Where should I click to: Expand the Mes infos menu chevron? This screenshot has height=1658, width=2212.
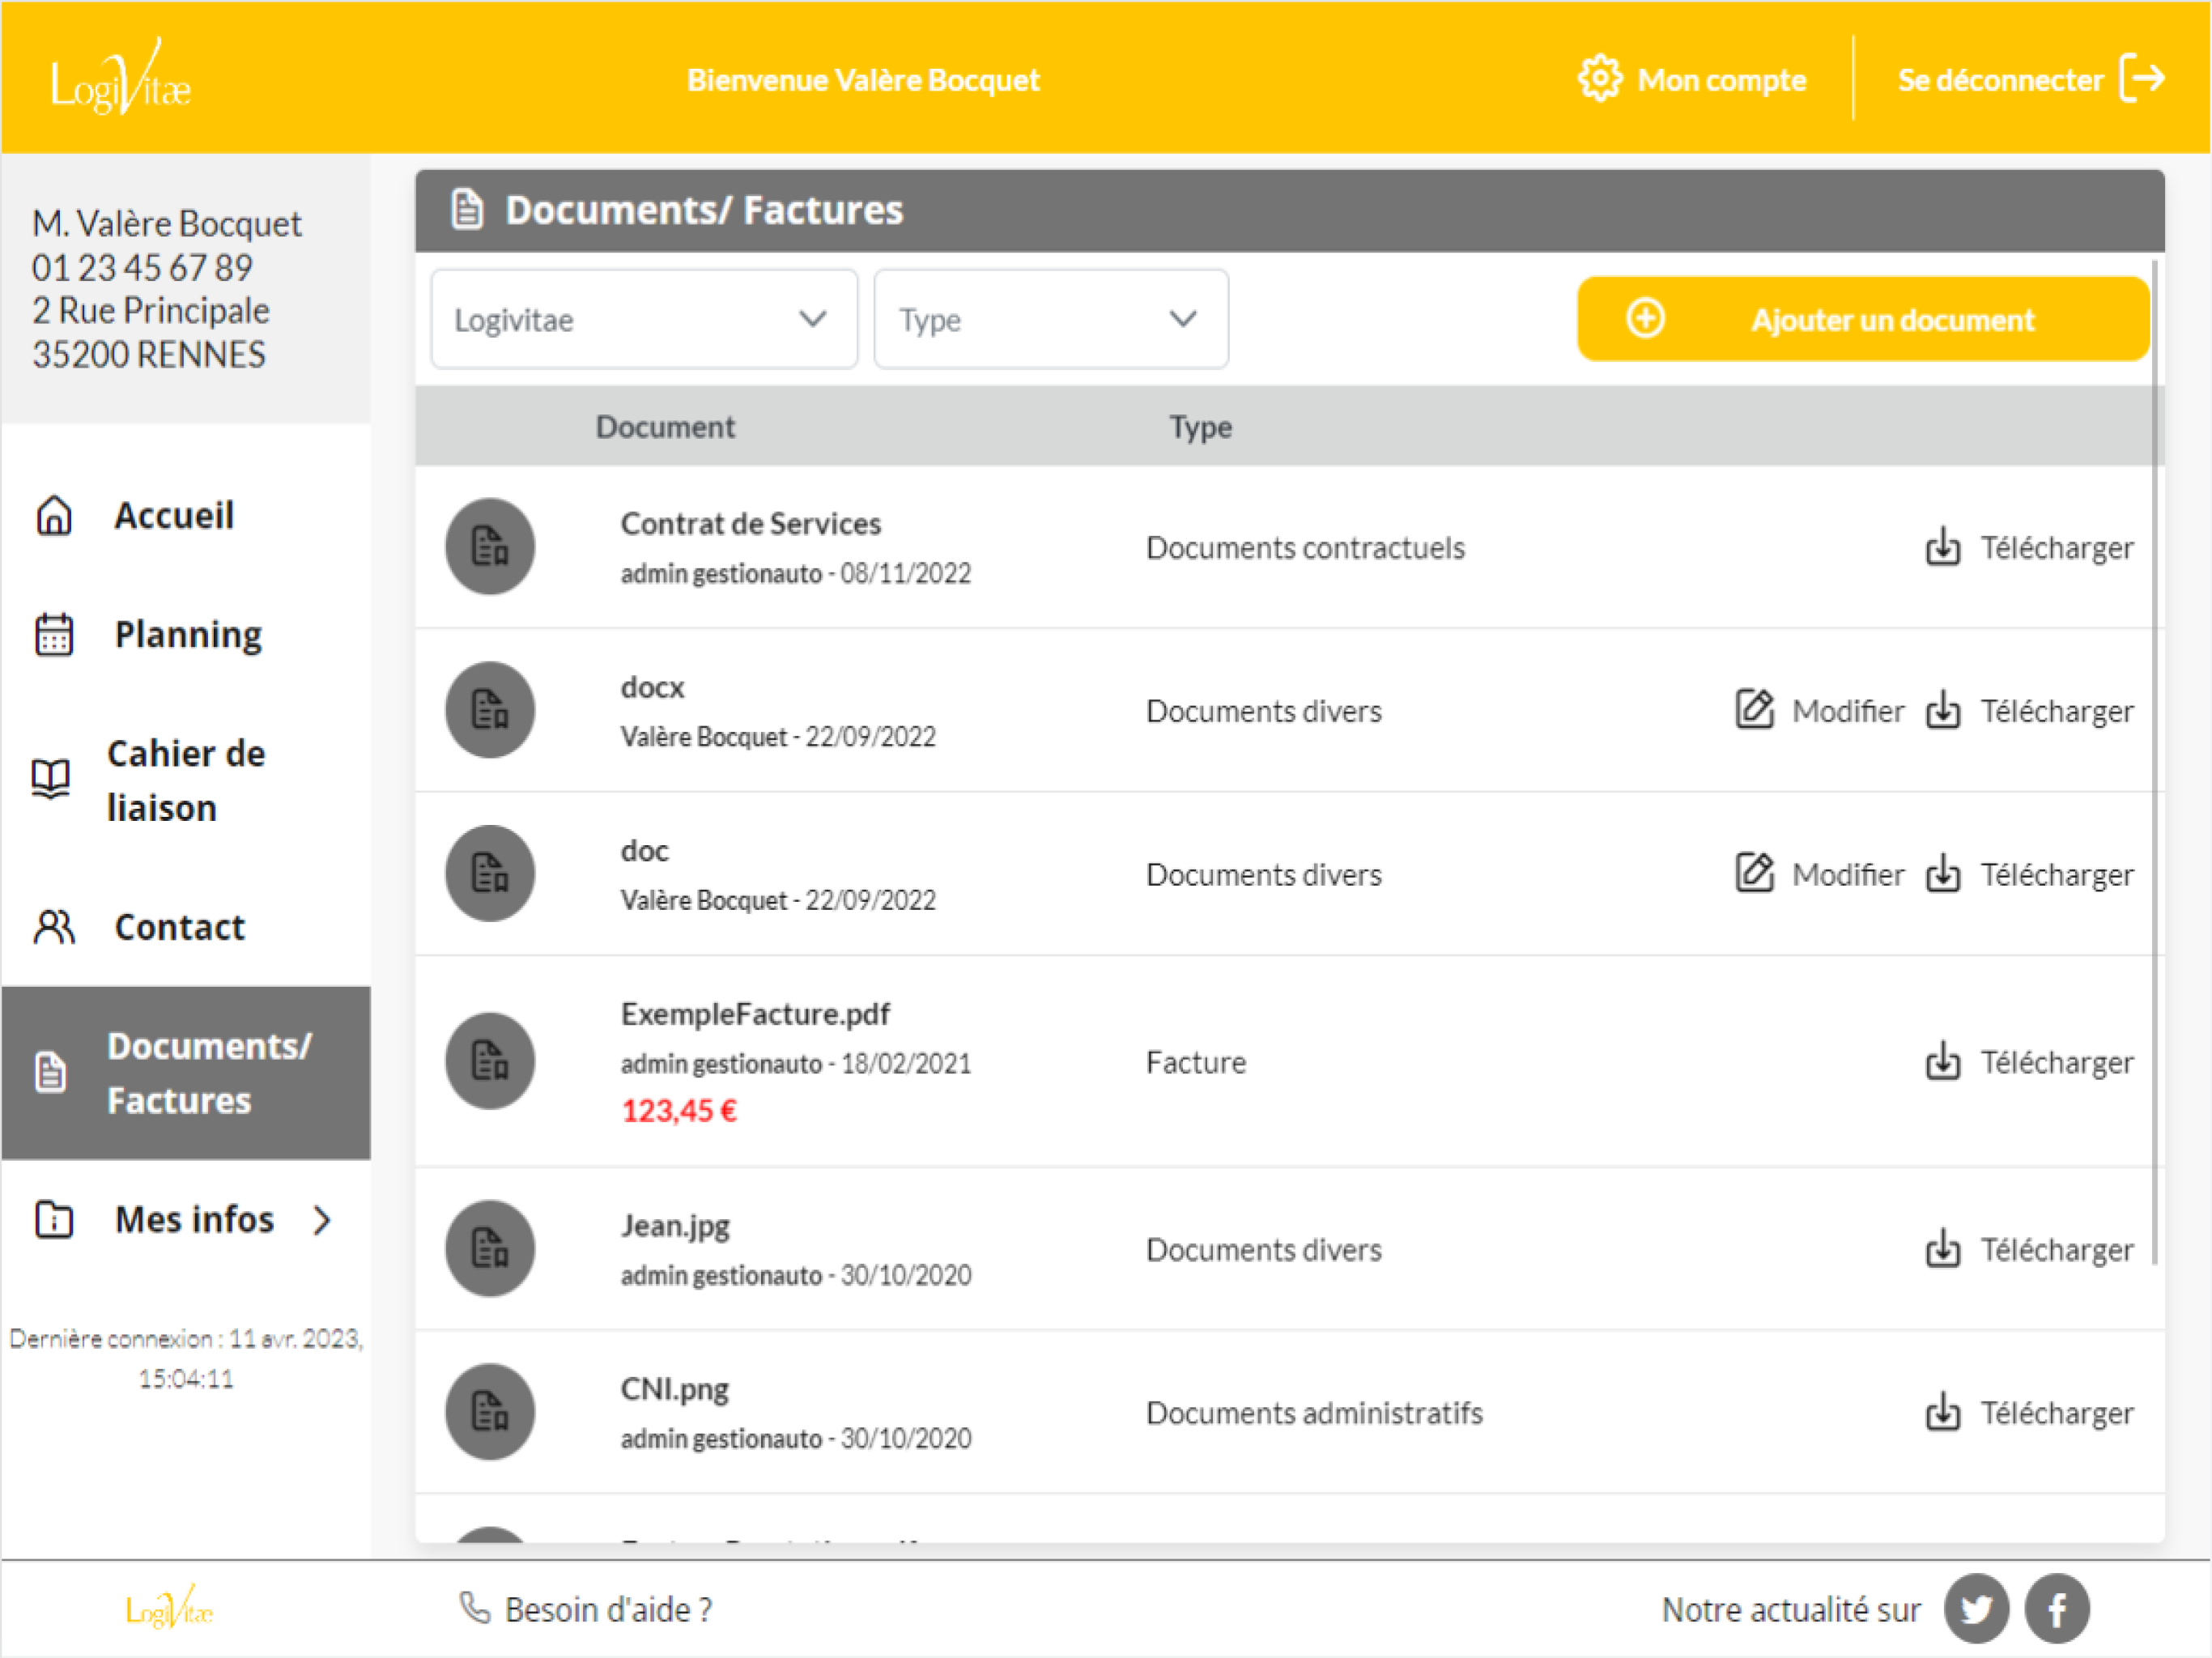321,1220
